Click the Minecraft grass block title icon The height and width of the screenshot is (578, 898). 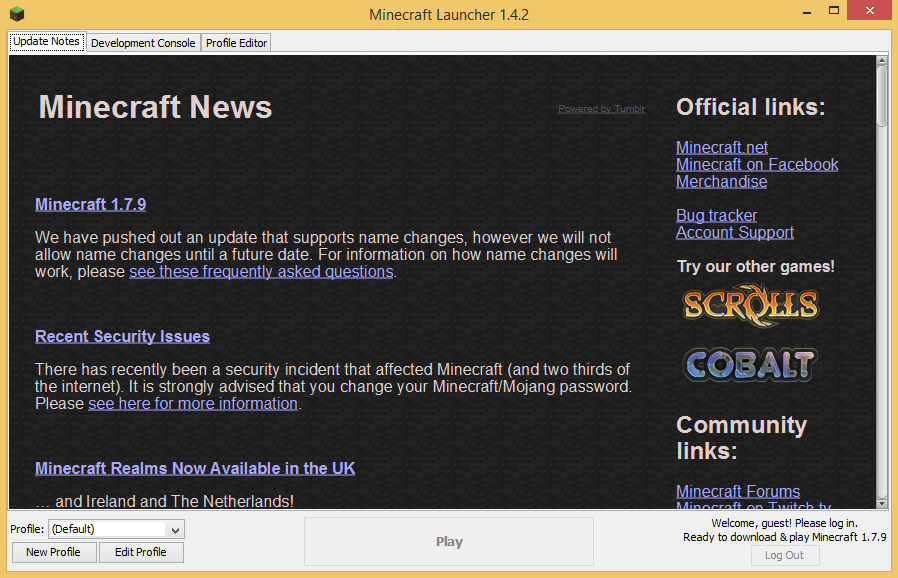pyautogui.click(x=16, y=14)
